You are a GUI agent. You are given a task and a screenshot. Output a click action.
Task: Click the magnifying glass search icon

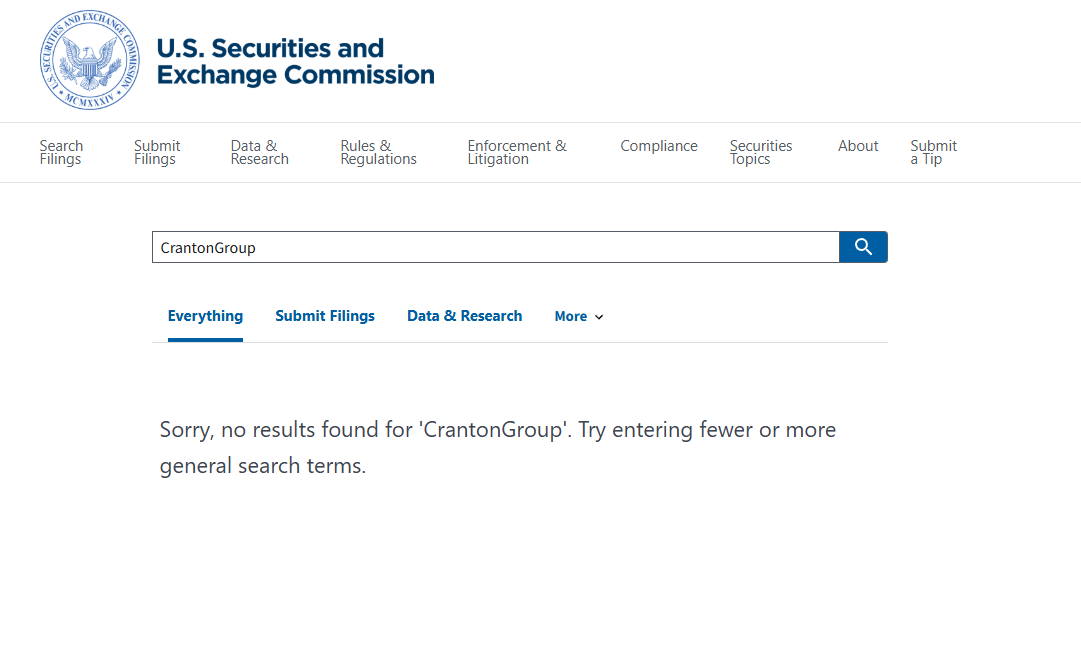[862, 247]
